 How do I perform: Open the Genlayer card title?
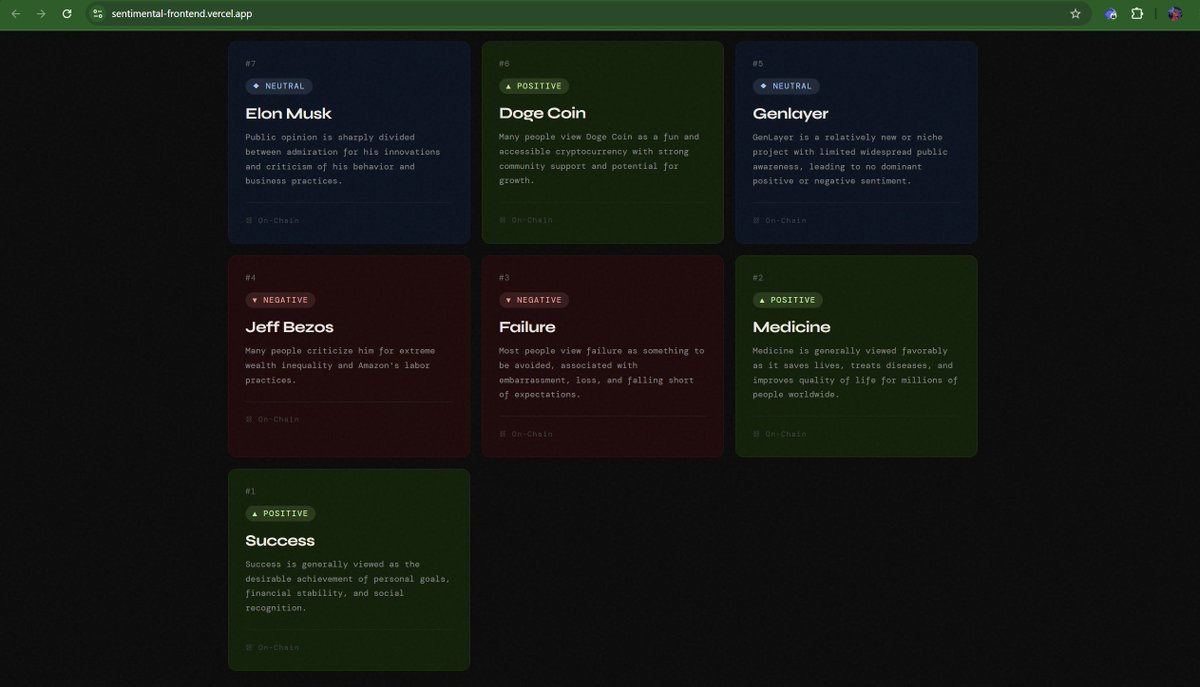click(x=790, y=113)
